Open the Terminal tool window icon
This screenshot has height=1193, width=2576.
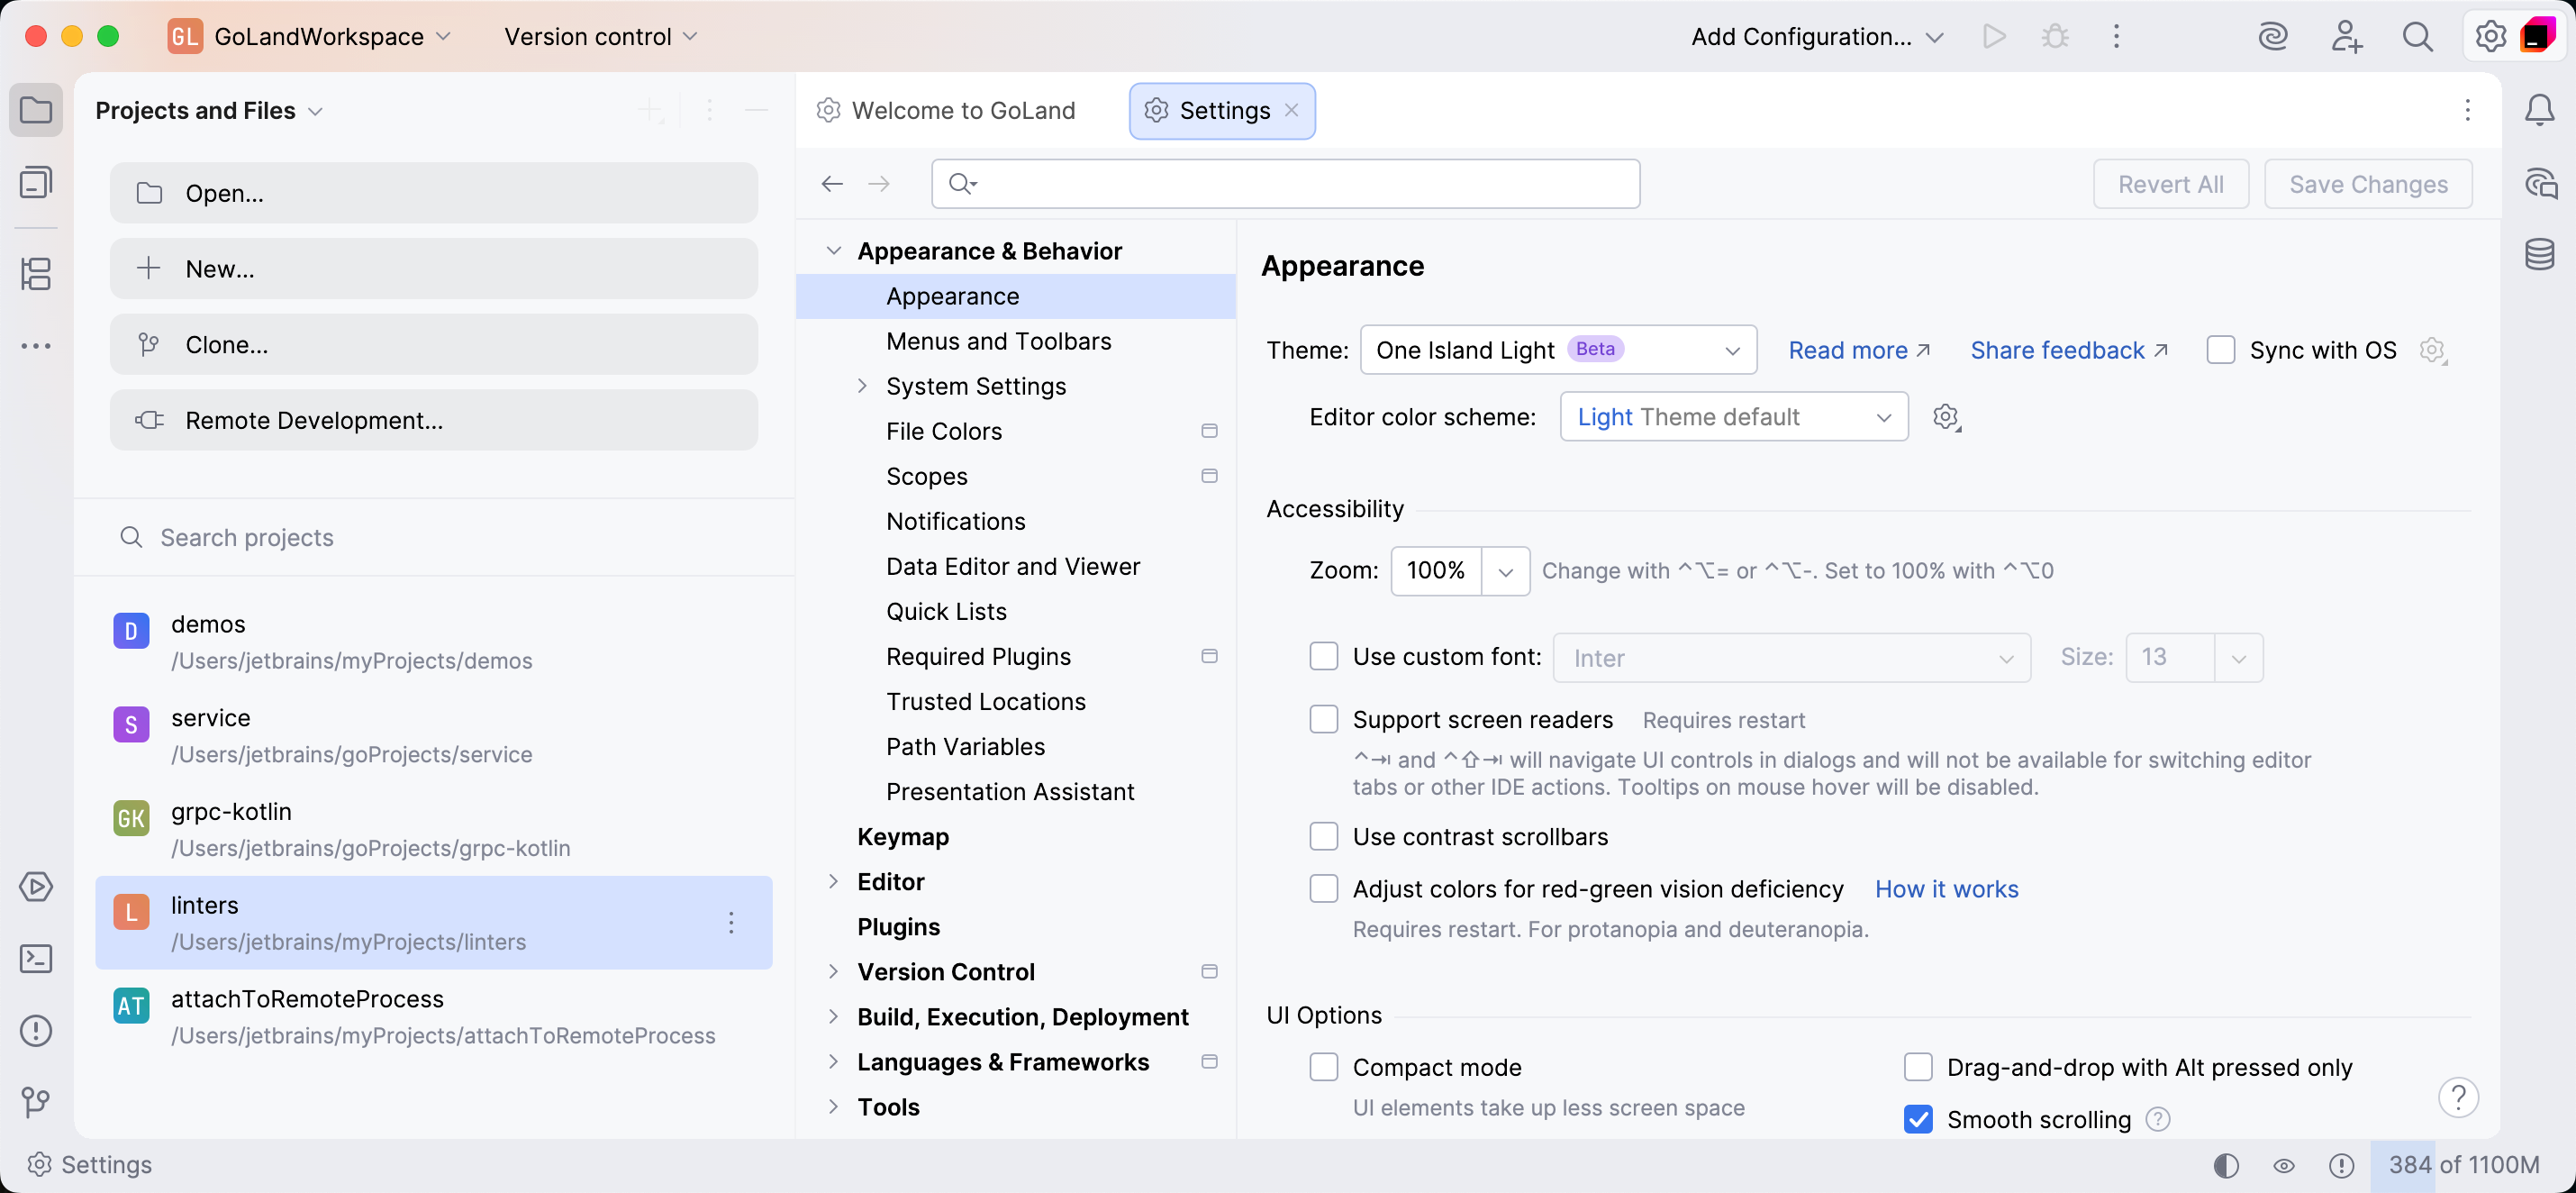[36, 958]
